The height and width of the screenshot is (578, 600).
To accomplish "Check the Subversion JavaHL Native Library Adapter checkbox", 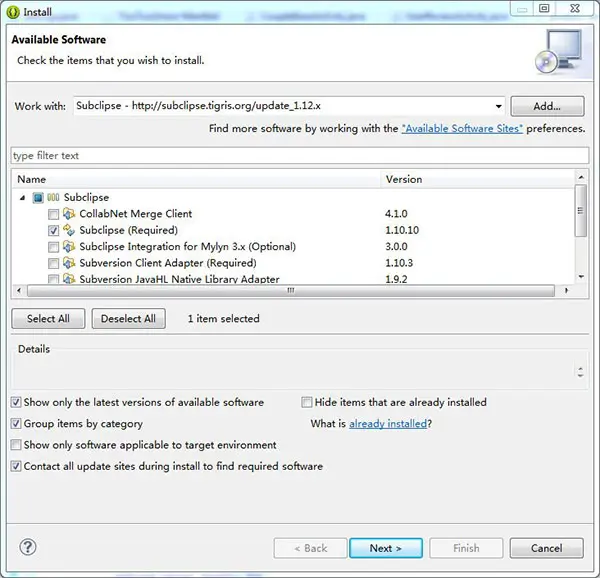I will (54, 279).
